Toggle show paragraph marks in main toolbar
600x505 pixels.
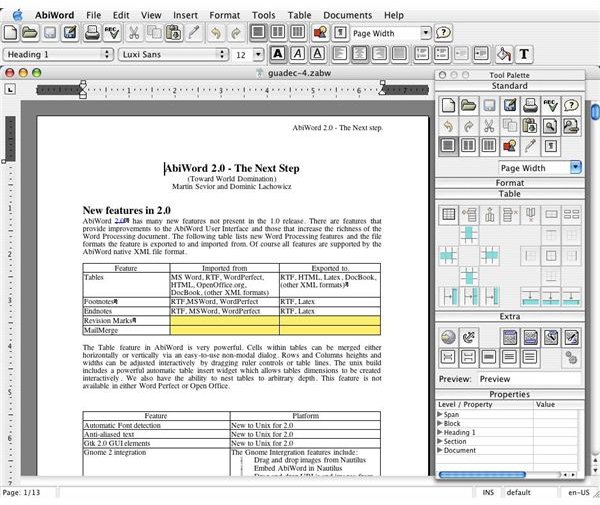[x=341, y=33]
